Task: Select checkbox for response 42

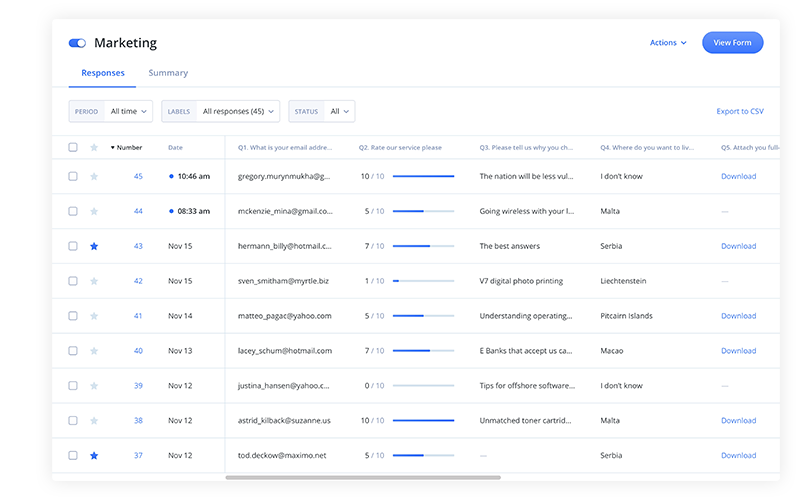Action: [x=73, y=281]
